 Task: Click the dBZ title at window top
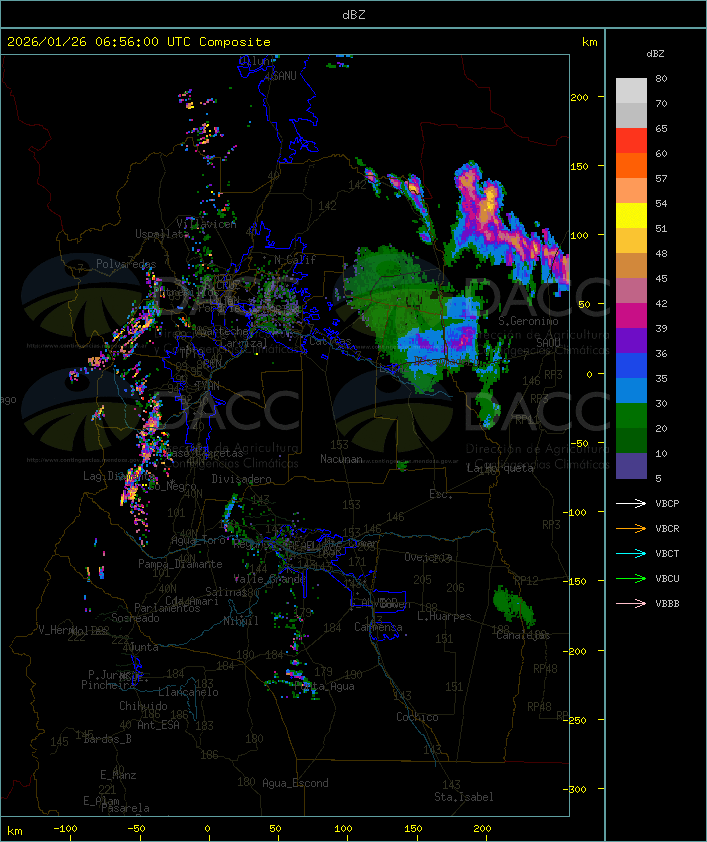point(353,14)
